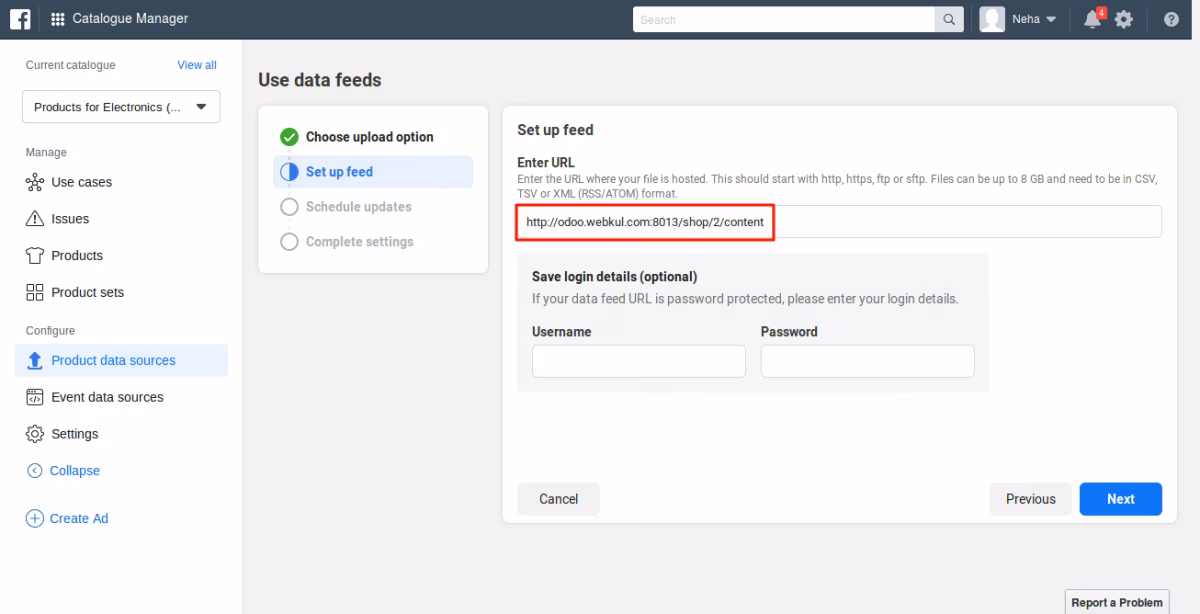
Task: Click Neha's profile avatar
Action: click(x=992, y=19)
